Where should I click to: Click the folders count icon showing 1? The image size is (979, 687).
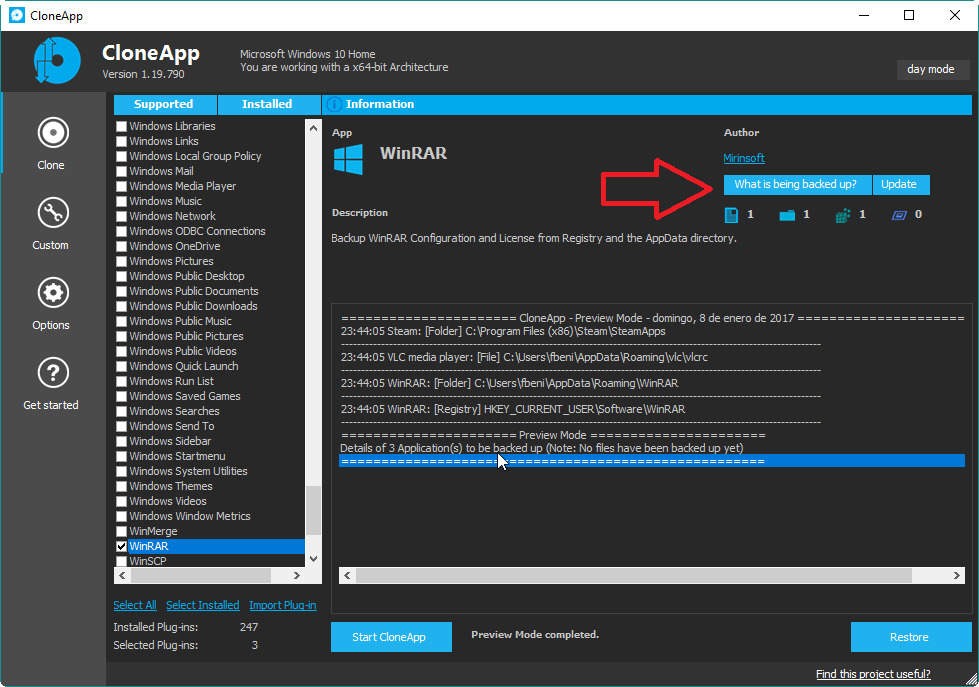pyautogui.click(x=791, y=214)
